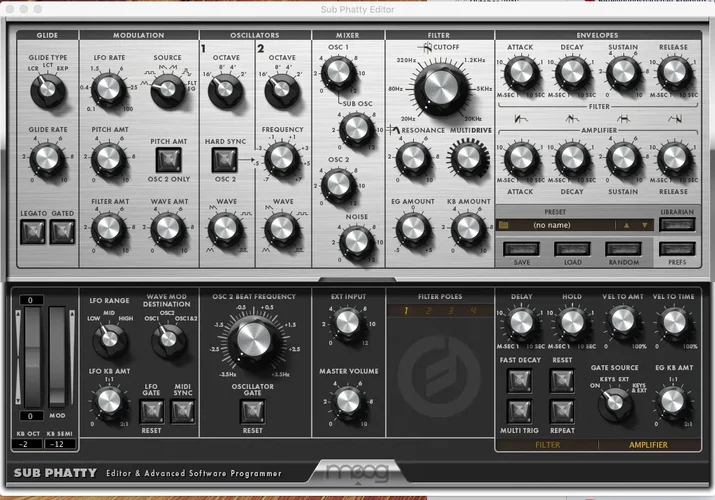The height and width of the screenshot is (500, 715).
Task: Select filter pole 3
Action: click(451, 311)
